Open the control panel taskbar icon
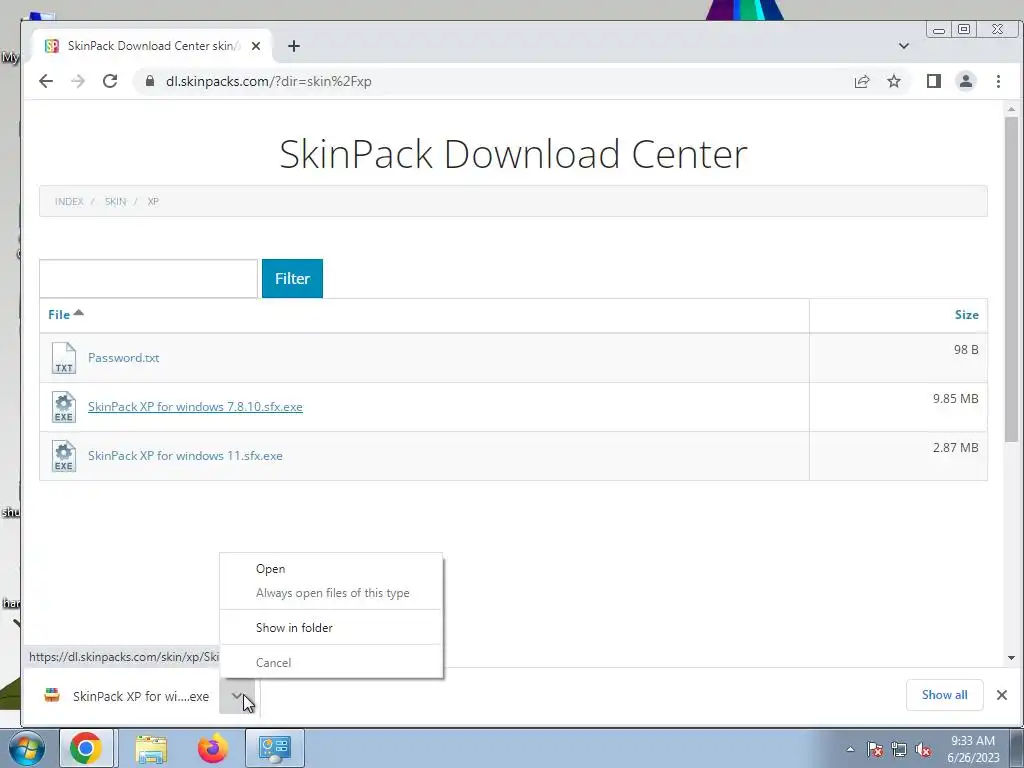Screen dimensions: 1024x768 (274, 748)
